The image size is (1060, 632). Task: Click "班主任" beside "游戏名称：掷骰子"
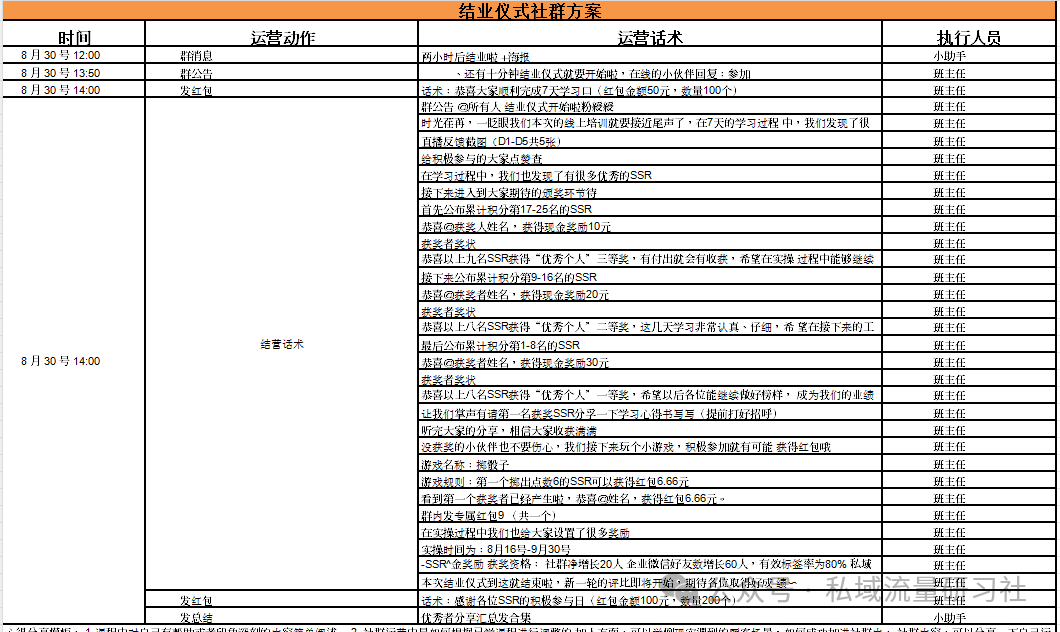949,464
